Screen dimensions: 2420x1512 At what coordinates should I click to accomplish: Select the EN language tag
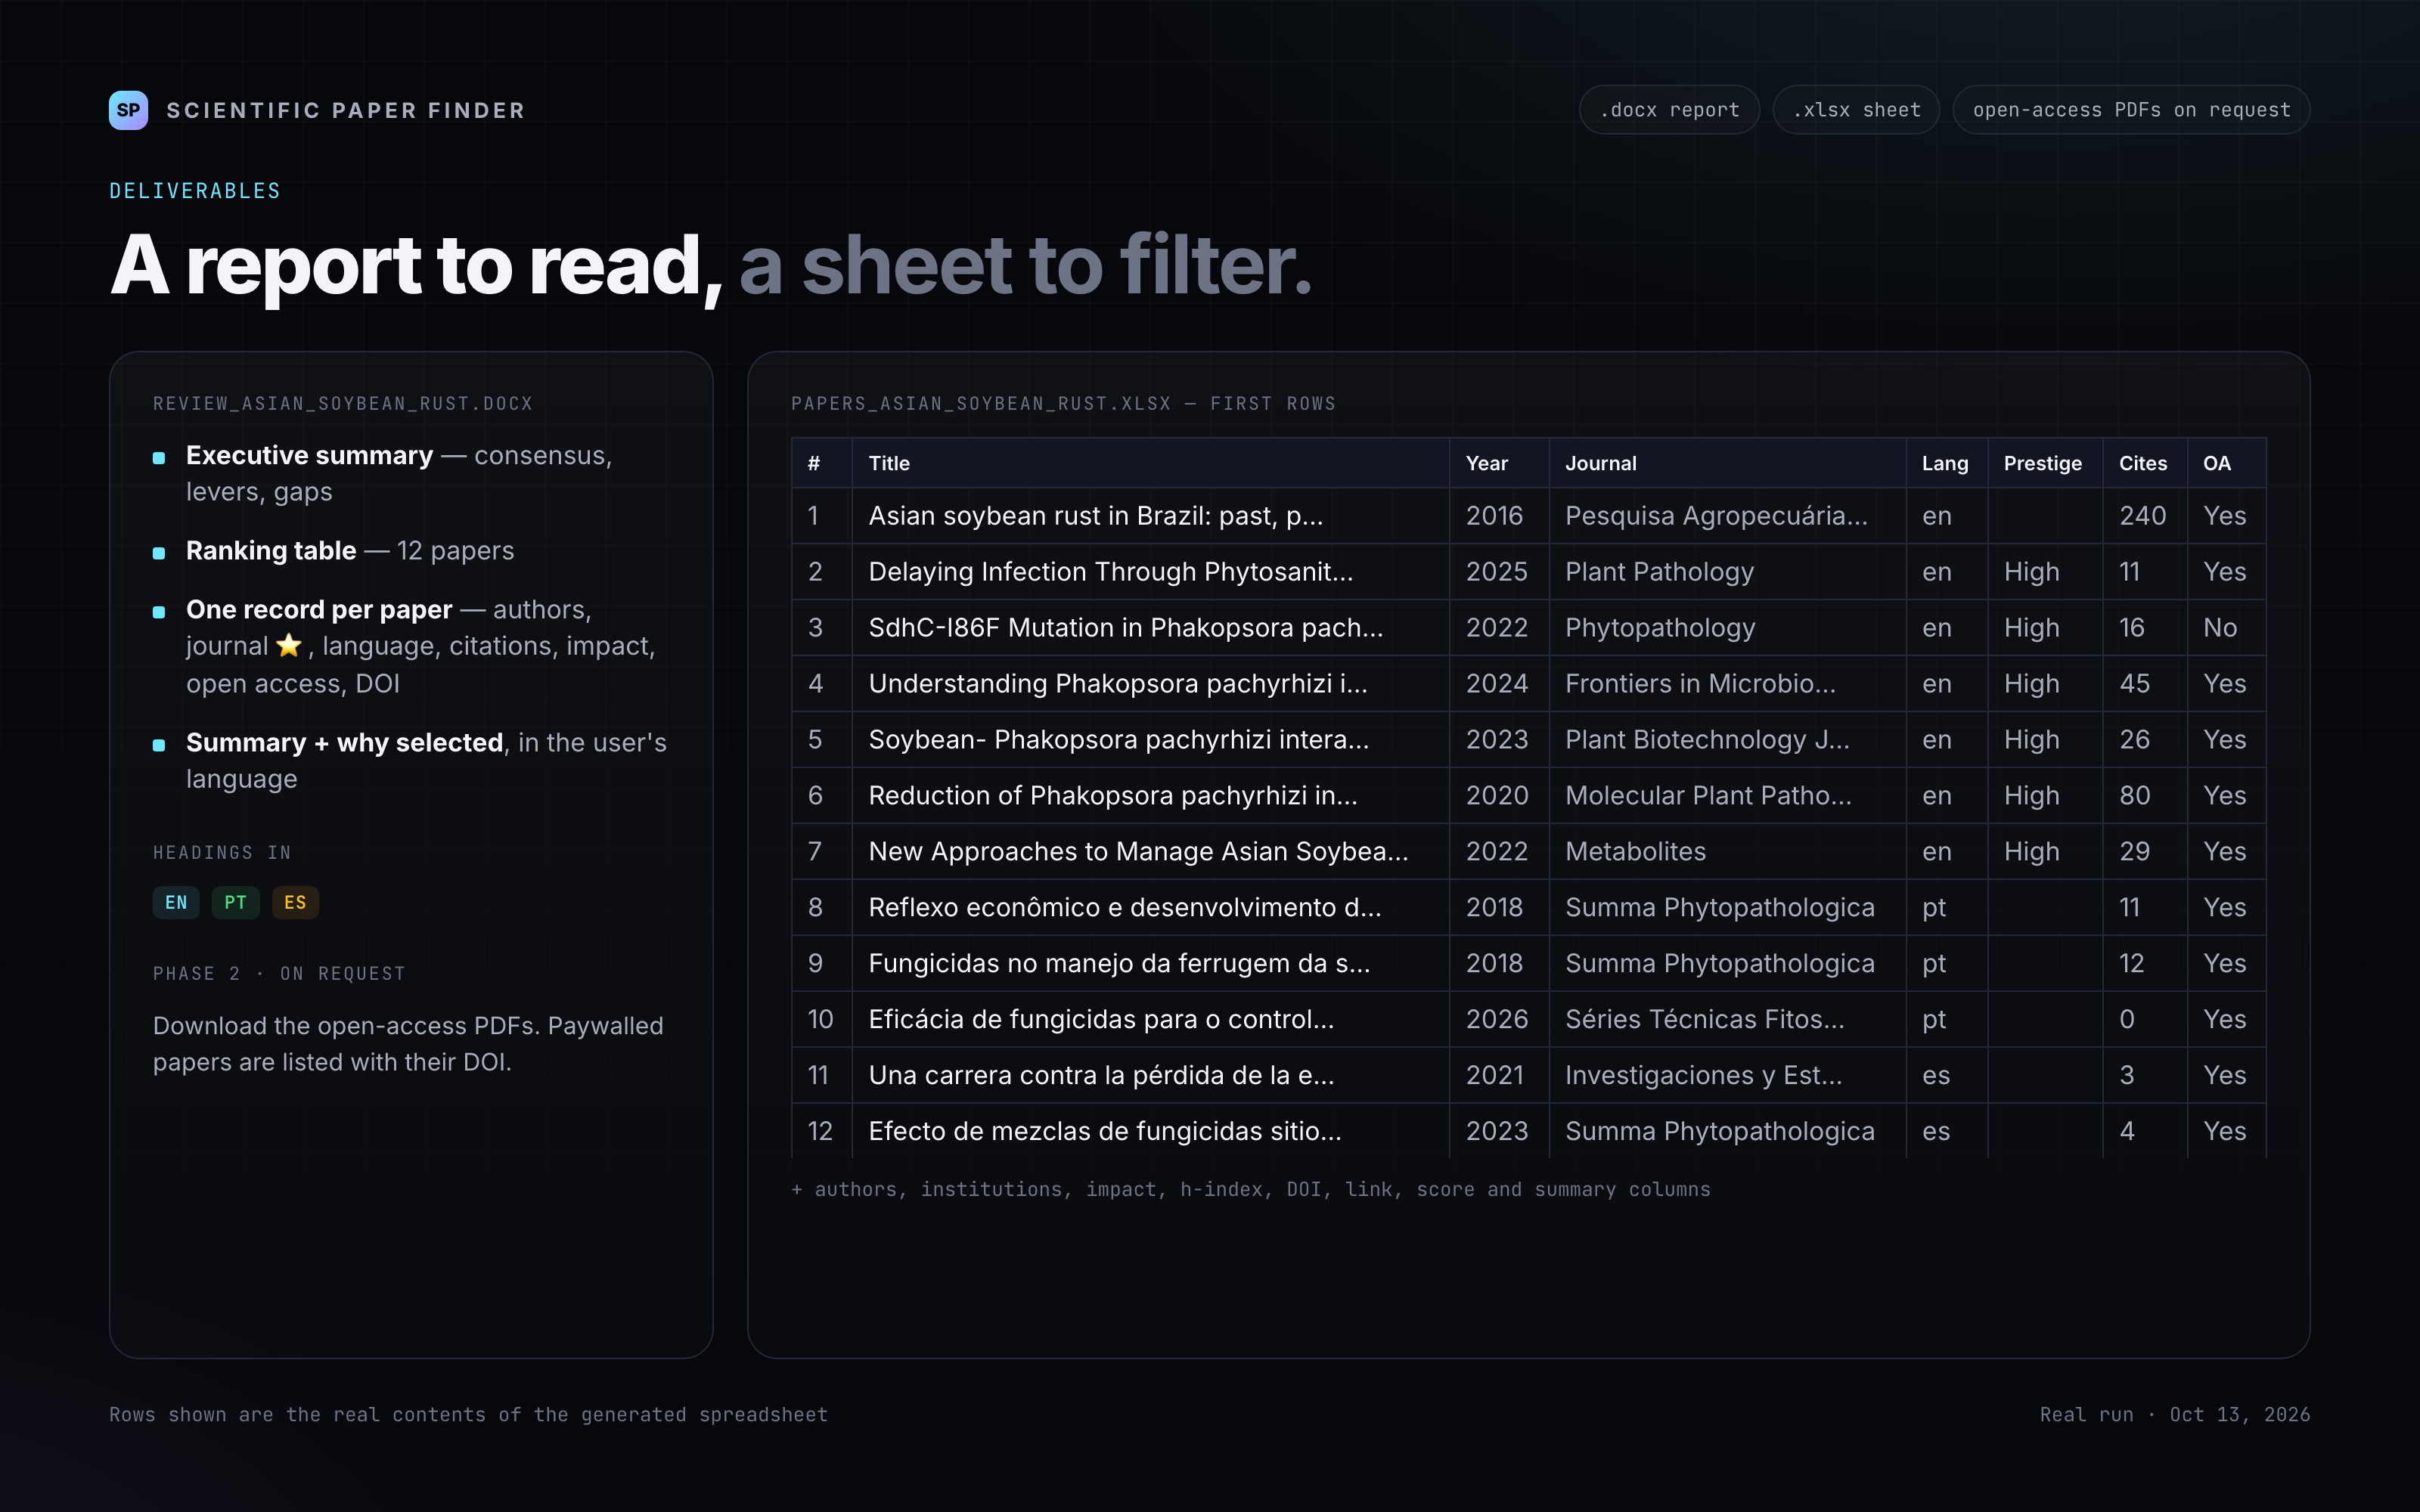(x=176, y=902)
